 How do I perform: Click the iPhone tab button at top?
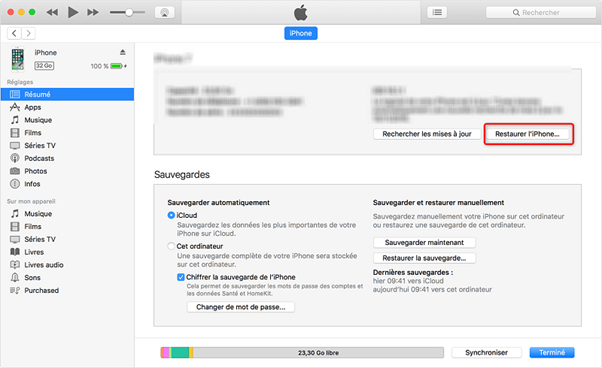point(301,33)
